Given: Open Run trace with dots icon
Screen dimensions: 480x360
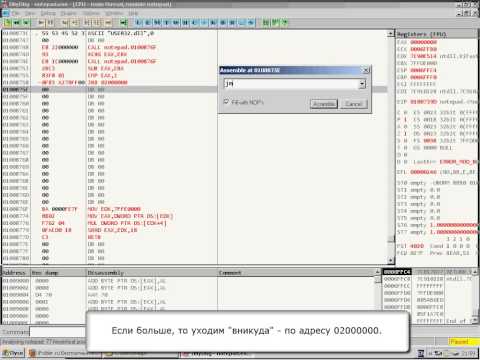Looking at the screenshot, I should (241, 23).
